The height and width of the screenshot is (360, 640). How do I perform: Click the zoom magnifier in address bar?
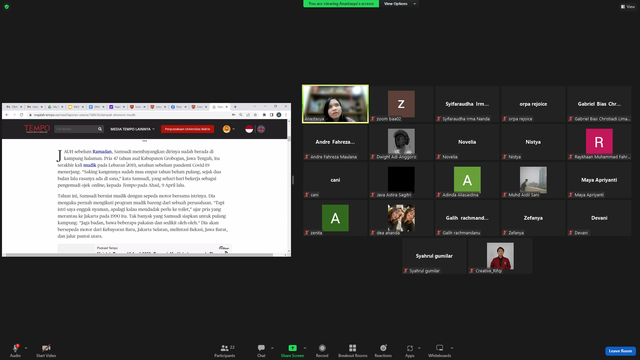(x=241, y=115)
